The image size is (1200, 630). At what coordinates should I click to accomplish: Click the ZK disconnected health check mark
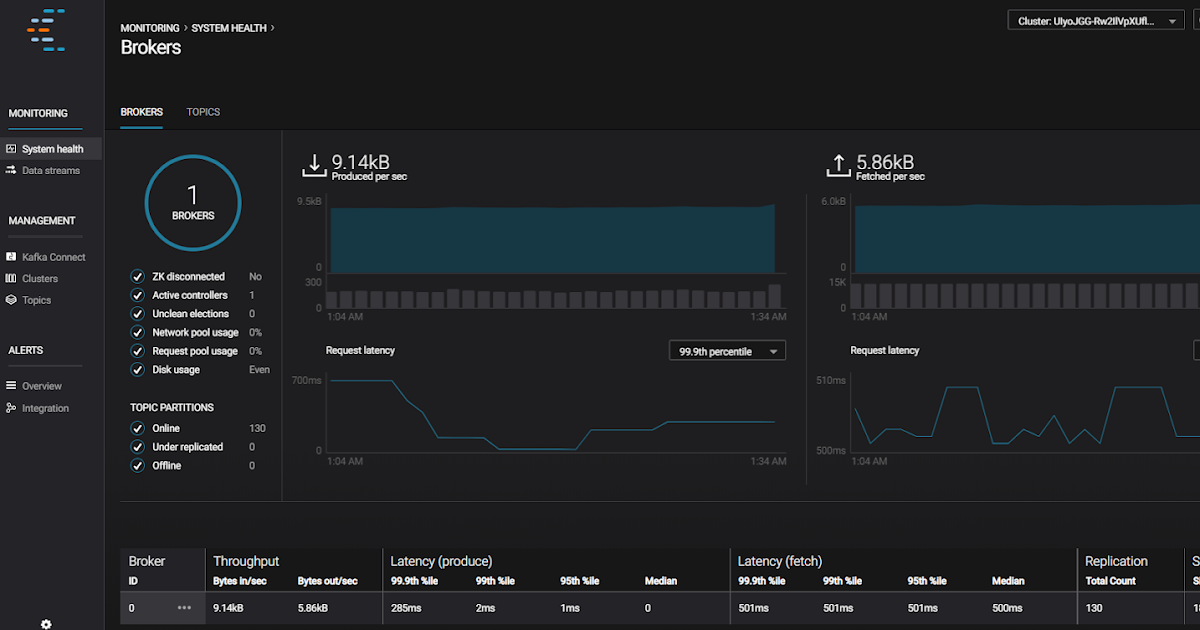pyautogui.click(x=138, y=276)
